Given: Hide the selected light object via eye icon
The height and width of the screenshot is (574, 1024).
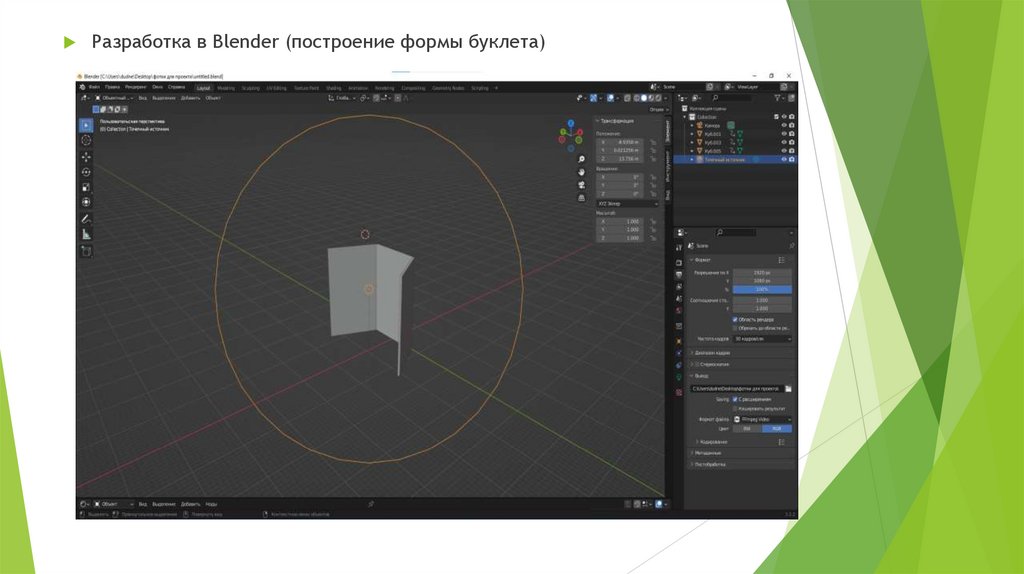Looking at the screenshot, I should pos(783,159).
